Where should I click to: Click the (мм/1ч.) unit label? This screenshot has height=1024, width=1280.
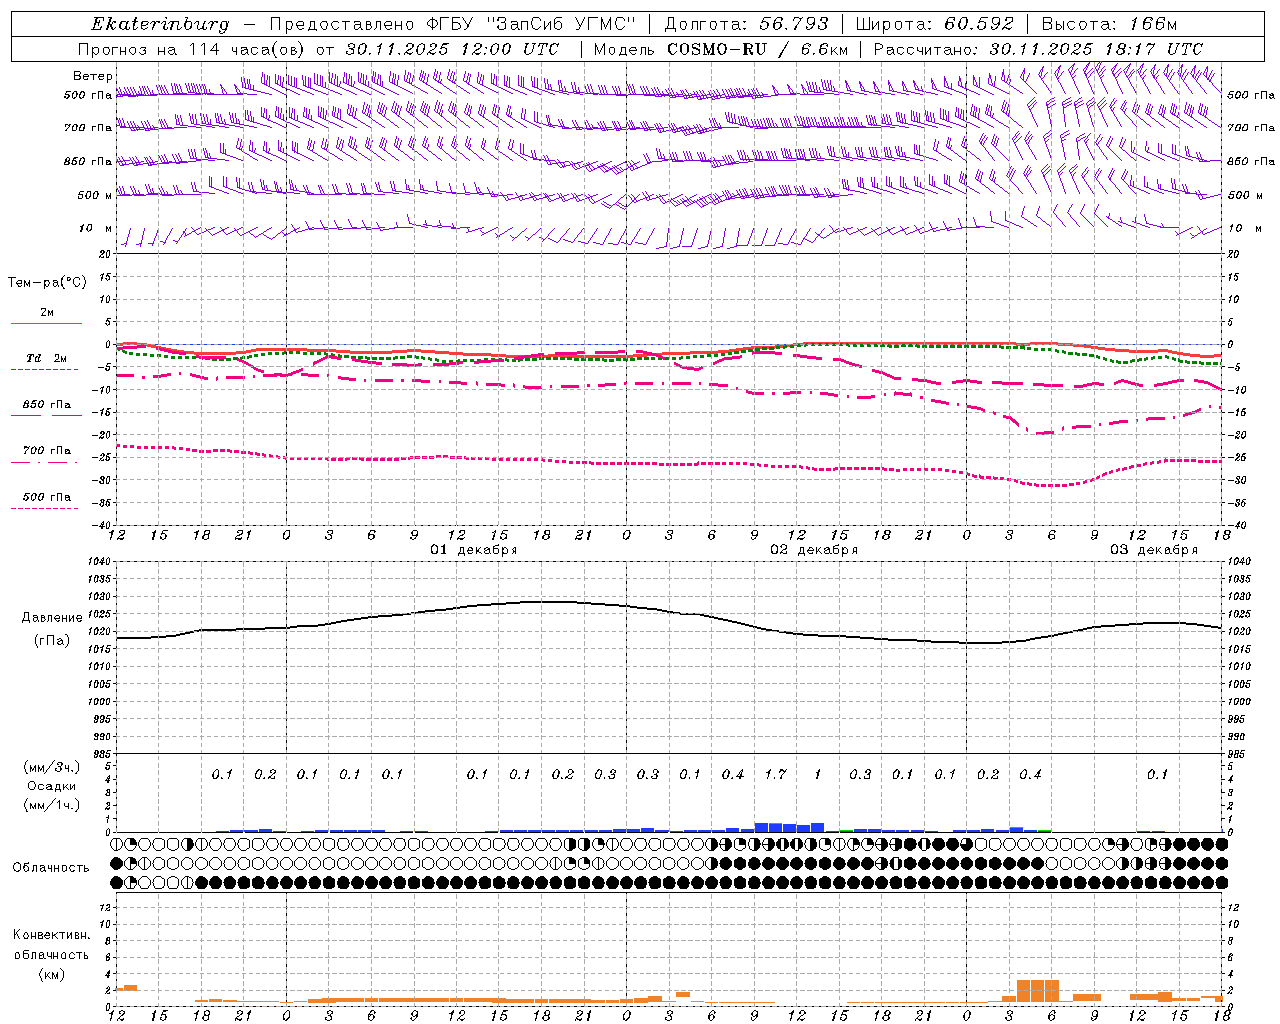coord(52,805)
